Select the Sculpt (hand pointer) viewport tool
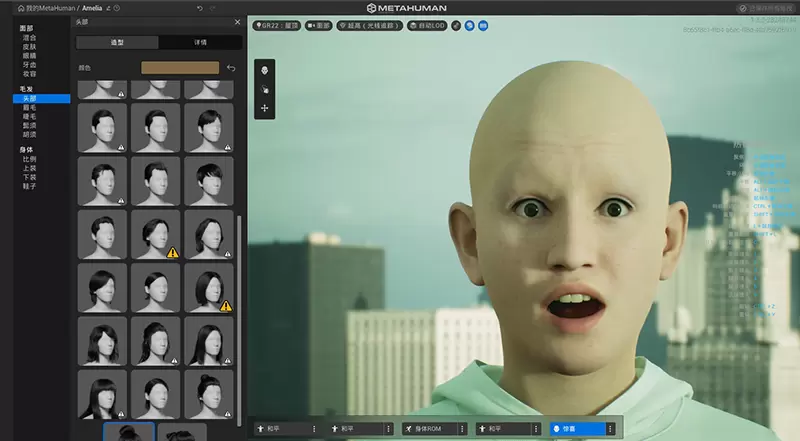The height and width of the screenshot is (441, 800). pos(264,89)
